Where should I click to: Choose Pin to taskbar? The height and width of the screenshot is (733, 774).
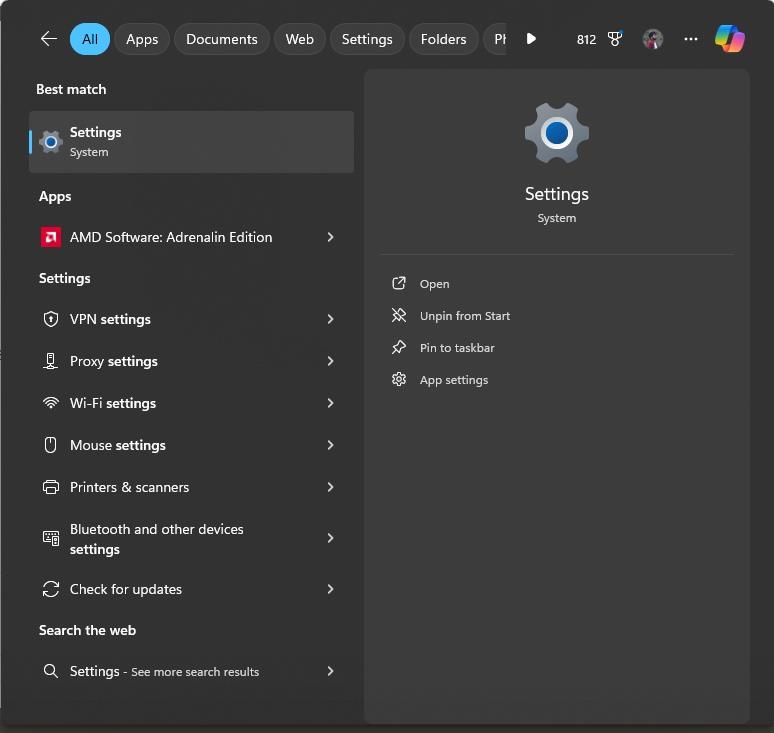click(457, 347)
